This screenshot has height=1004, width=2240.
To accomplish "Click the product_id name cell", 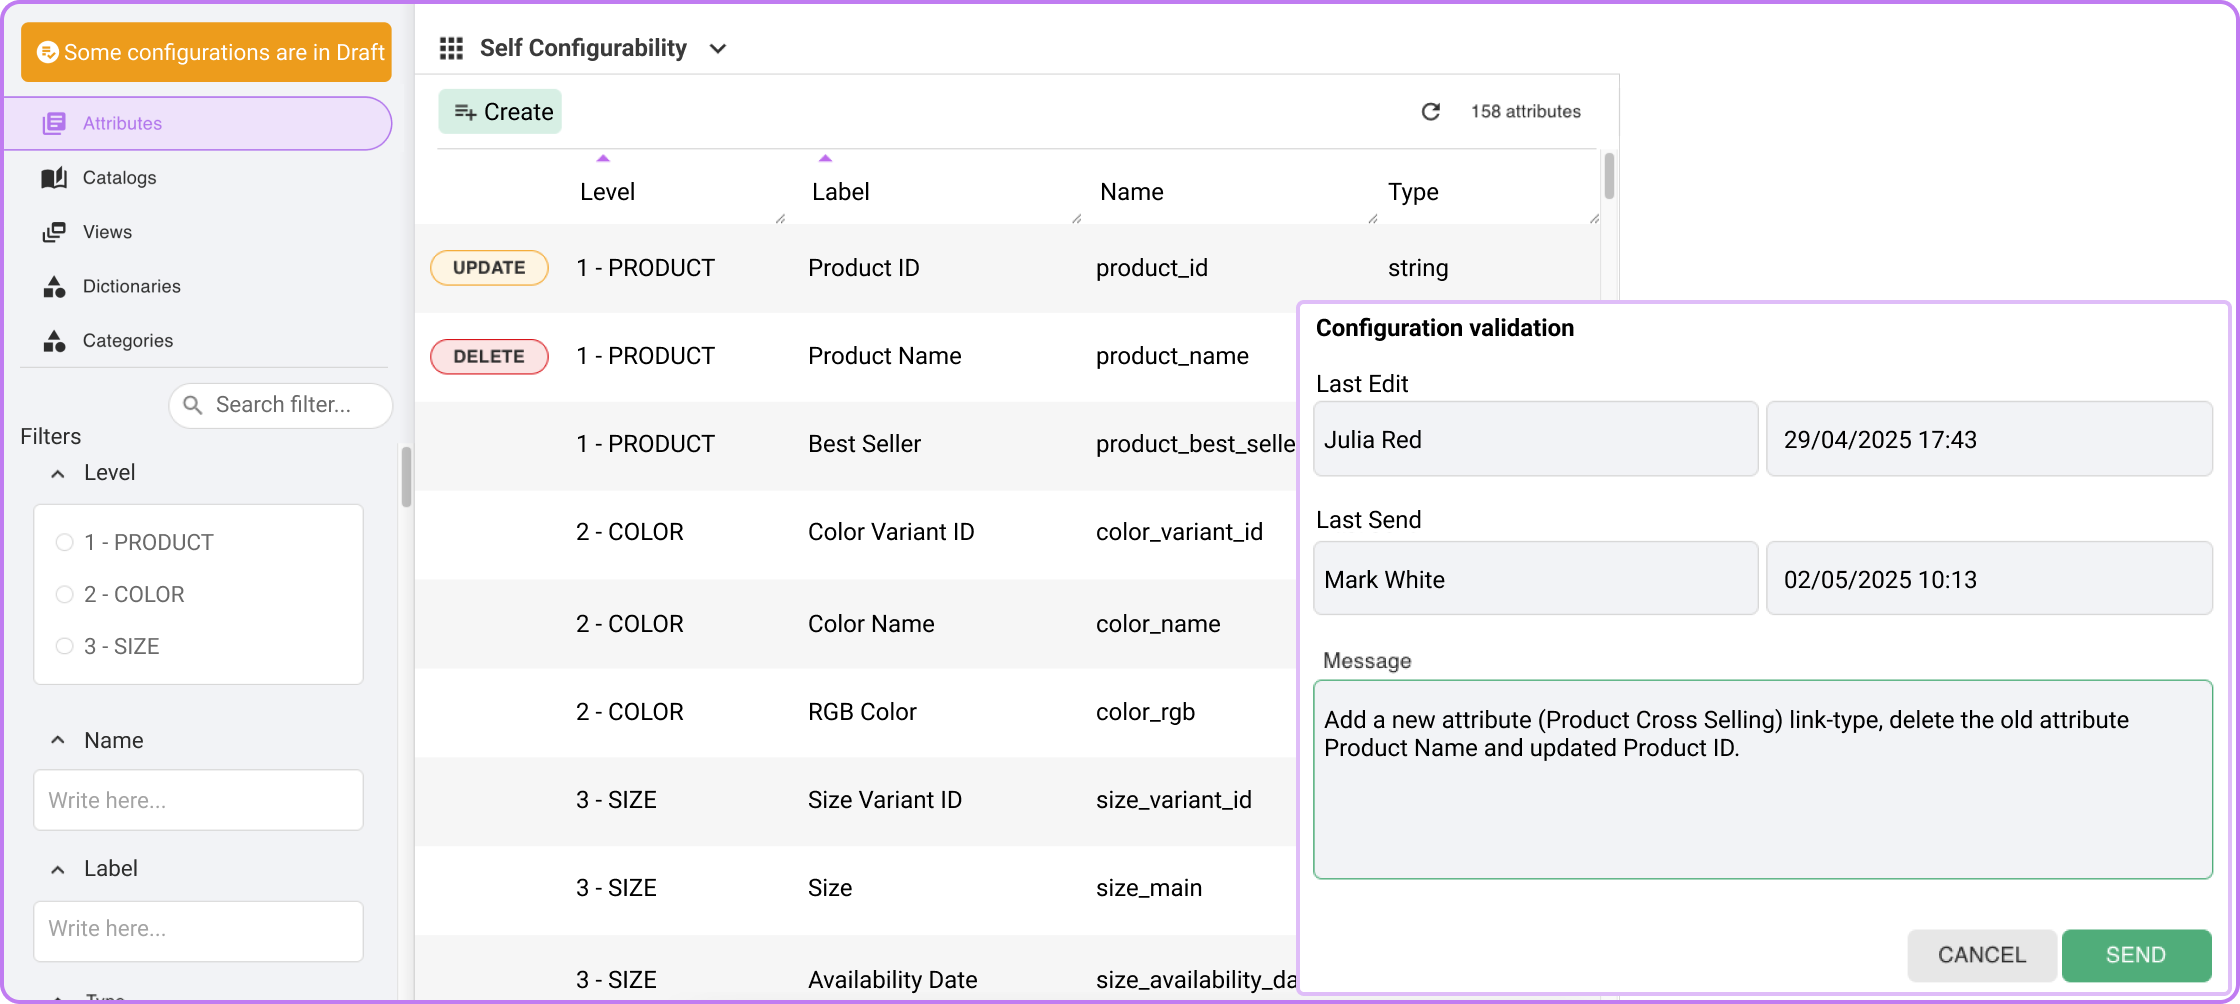I will tap(1152, 268).
